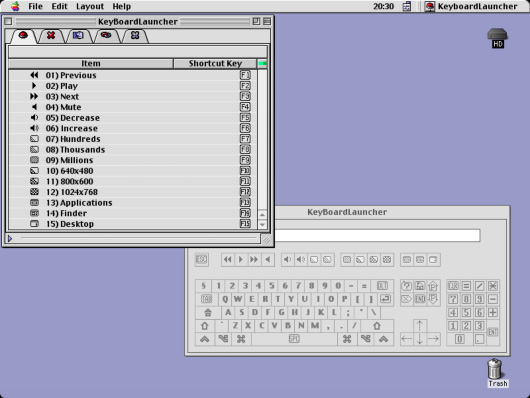530x398 pixels.
Task: Sort by the Item column header
Action: click(x=91, y=64)
